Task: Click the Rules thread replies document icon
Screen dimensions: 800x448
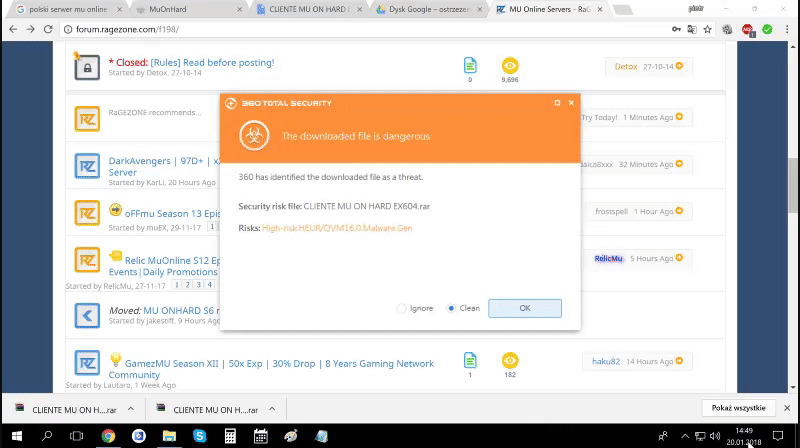Action: [x=470, y=65]
